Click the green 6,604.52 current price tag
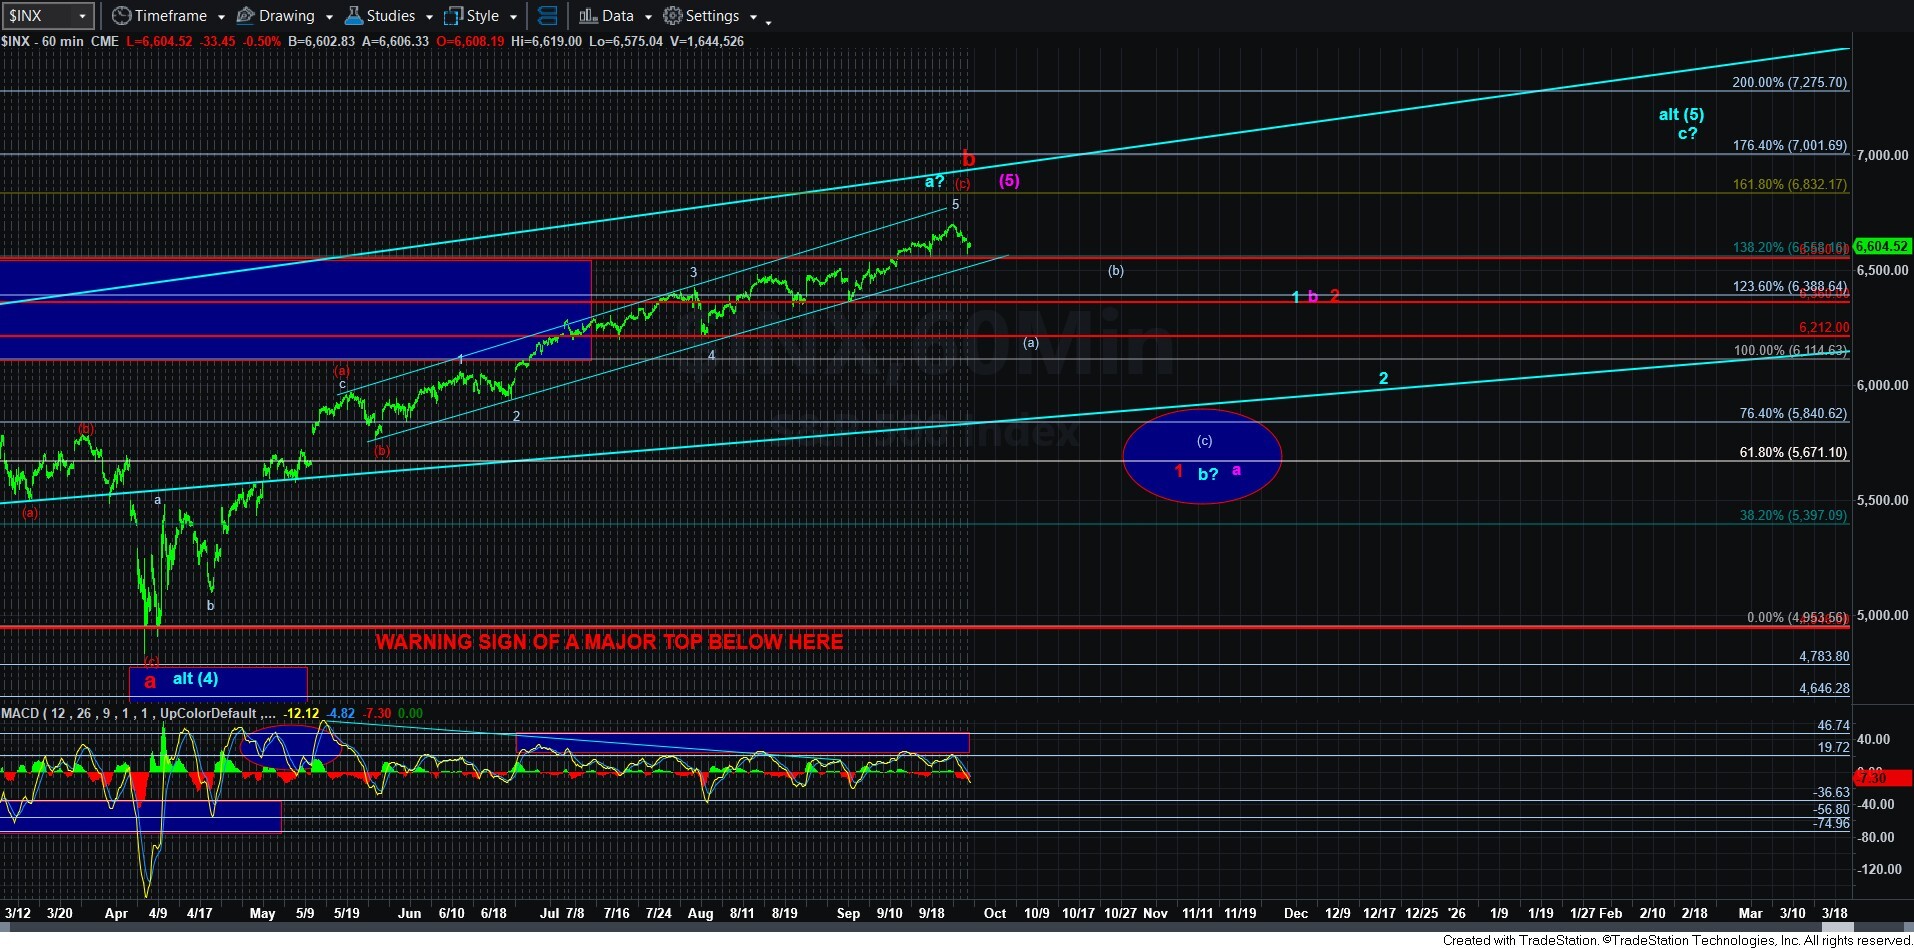Screen dimensions: 1914x948 coord(1881,246)
